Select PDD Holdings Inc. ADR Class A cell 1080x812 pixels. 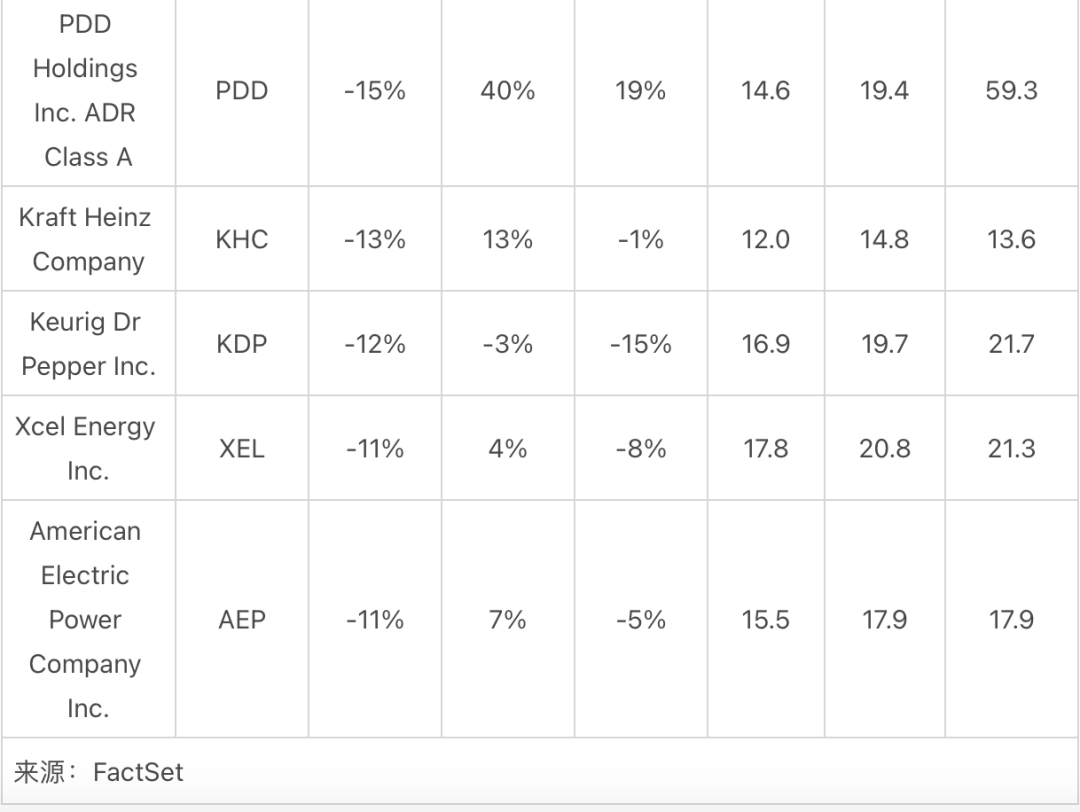[88, 91]
